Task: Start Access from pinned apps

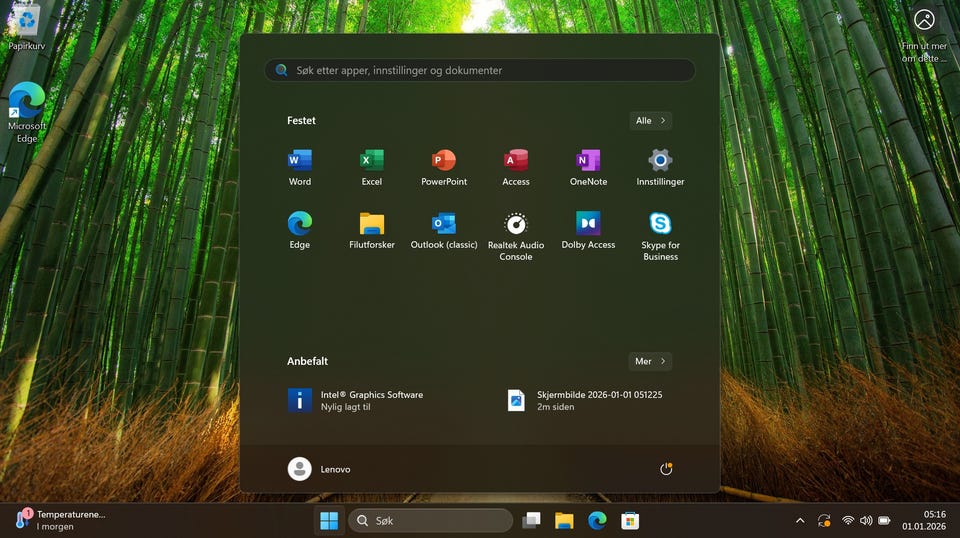Action: tap(516, 167)
